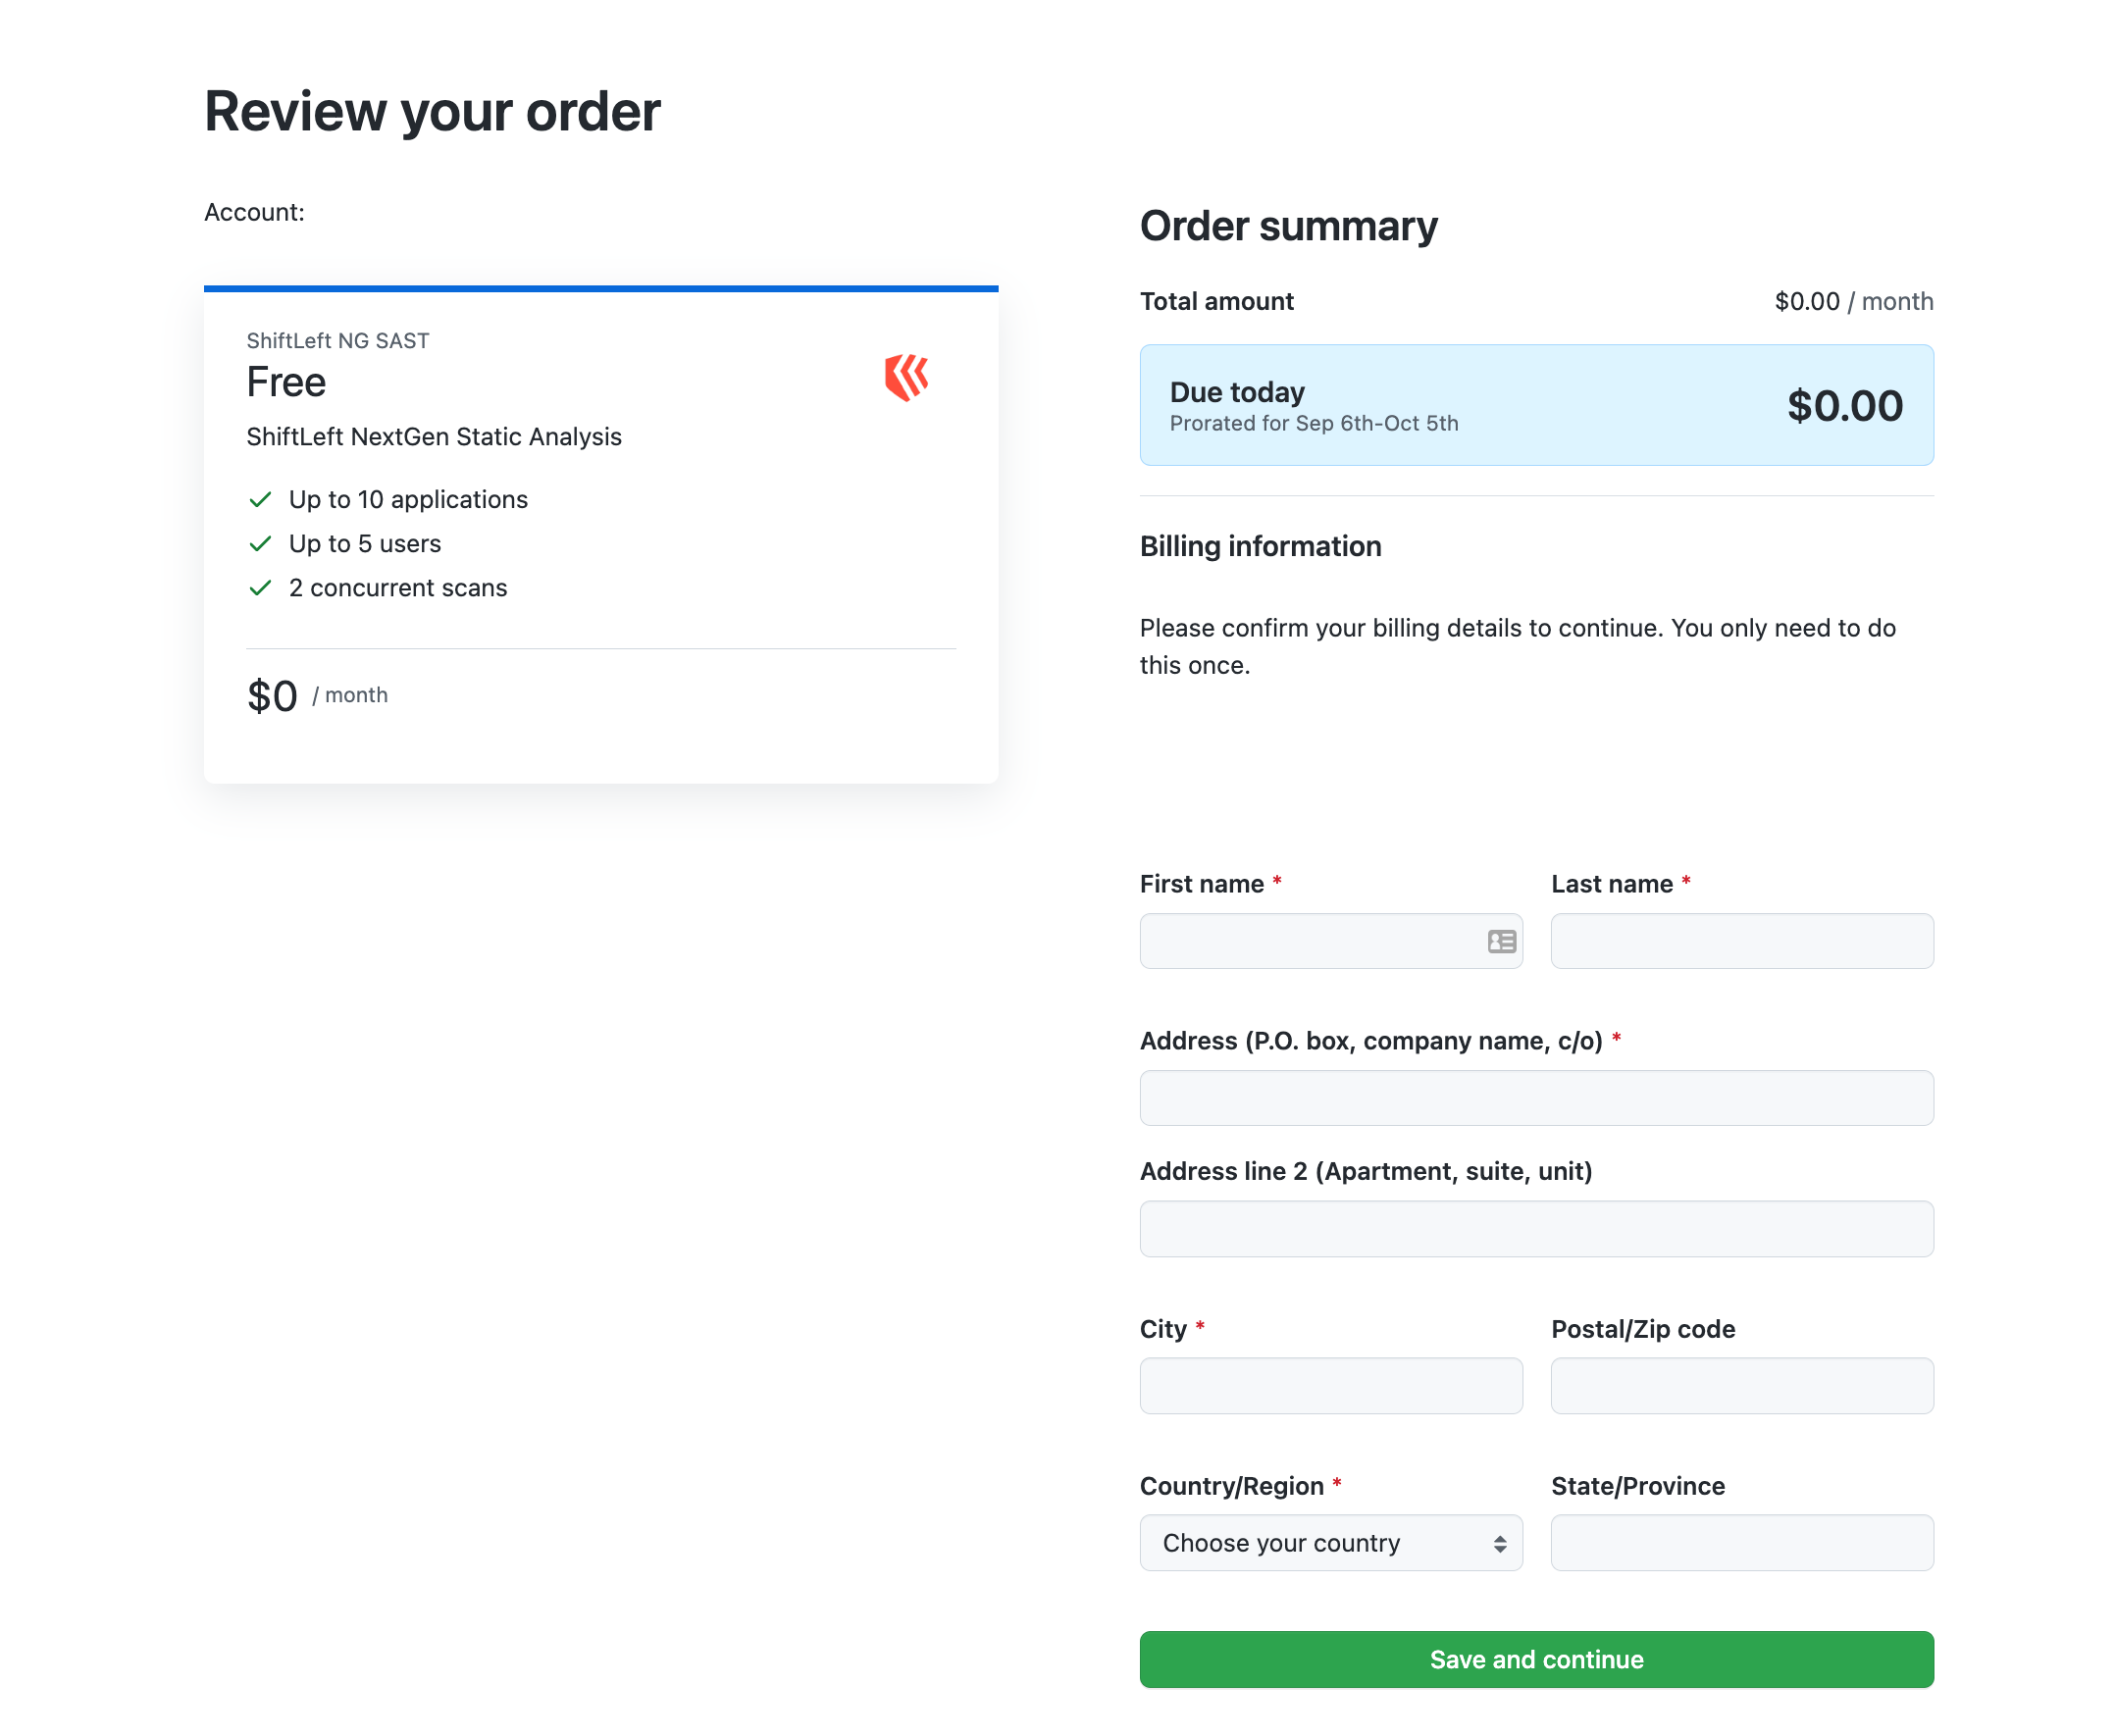Click the "Review your order" heading
2115x1736 pixels.
coord(432,111)
